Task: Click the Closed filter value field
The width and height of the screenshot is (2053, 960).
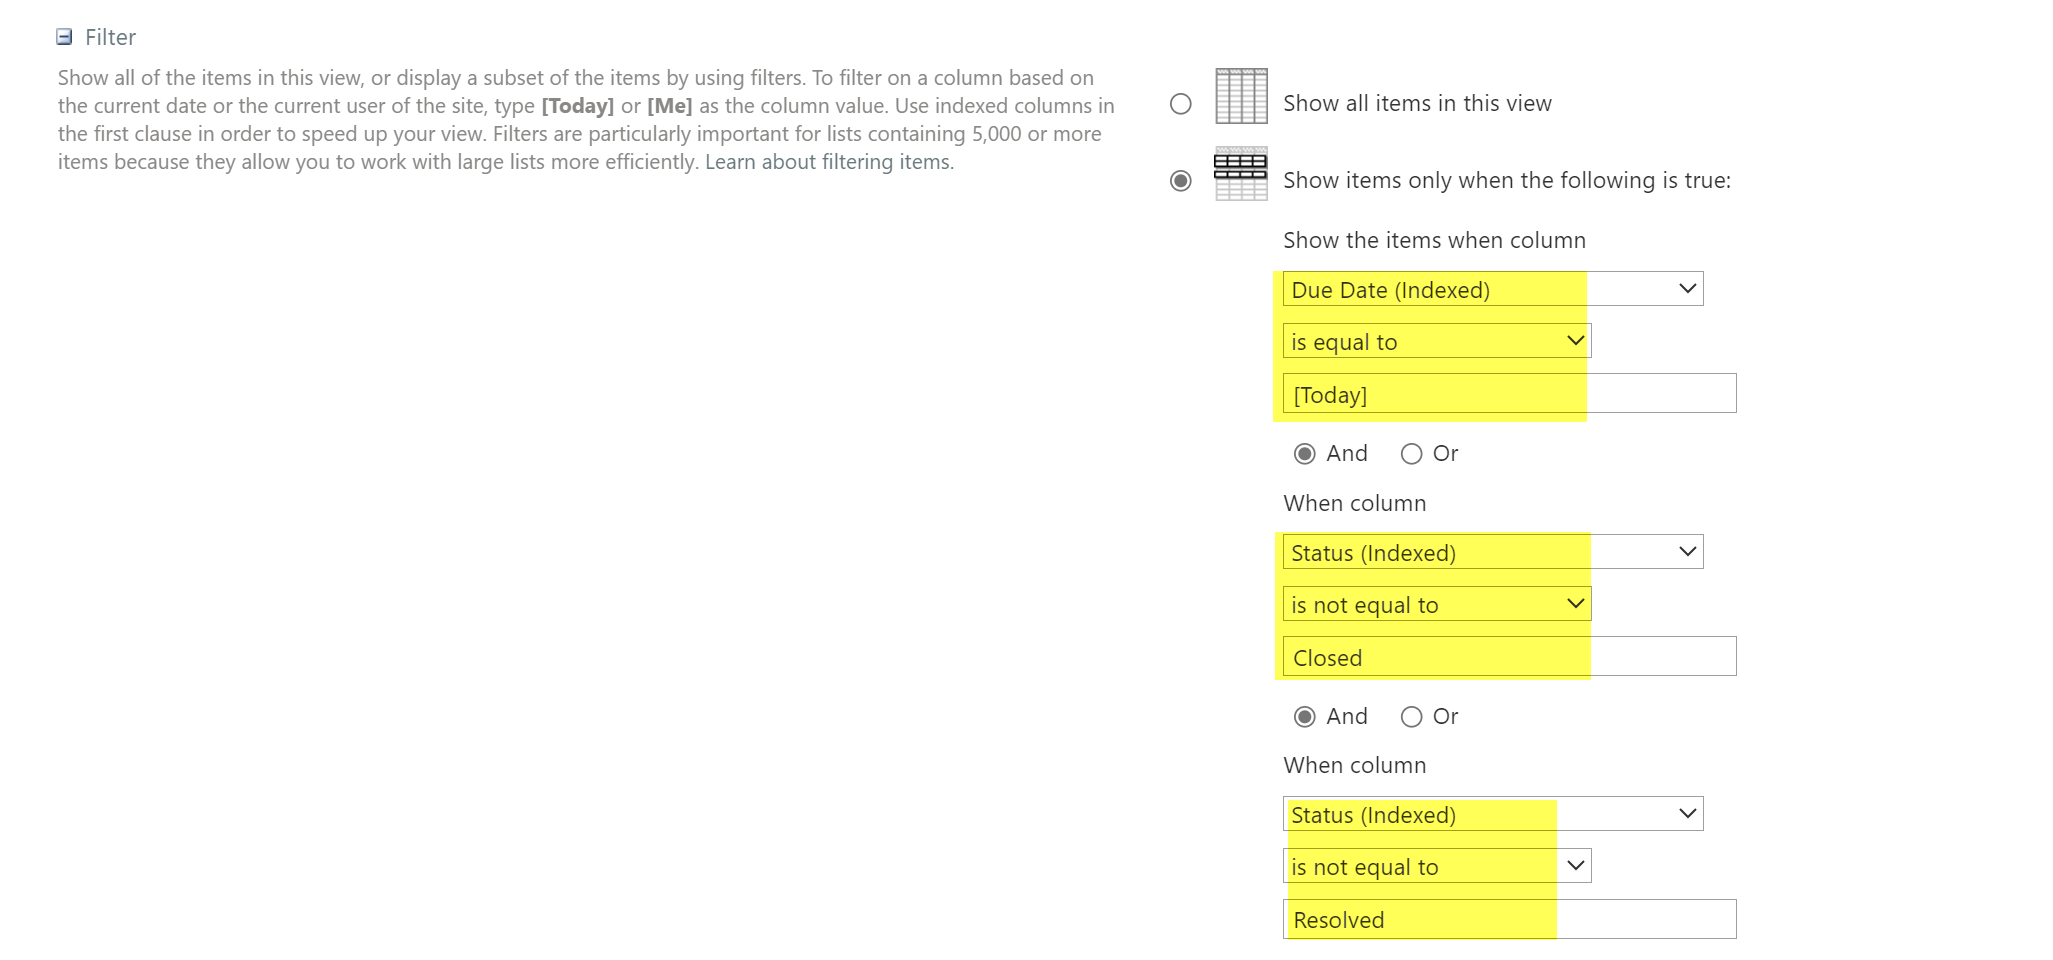Action: [1508, 657]
